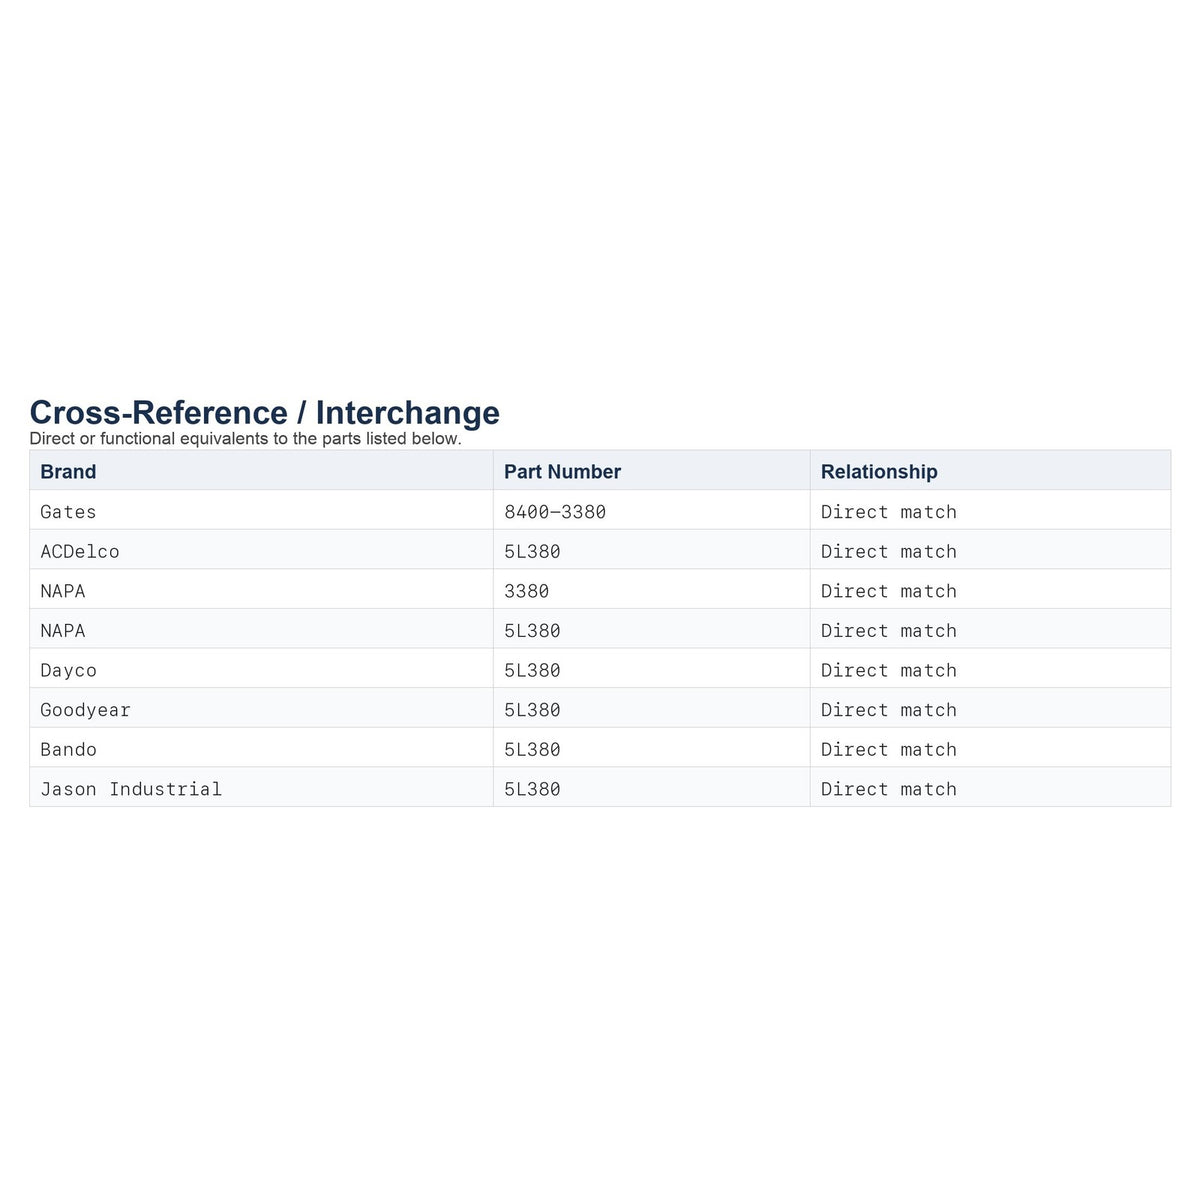This screenshot has width=1200, height=1200.
Task: Click the Bando 5L380 part number
Action: tap(651, 749)
